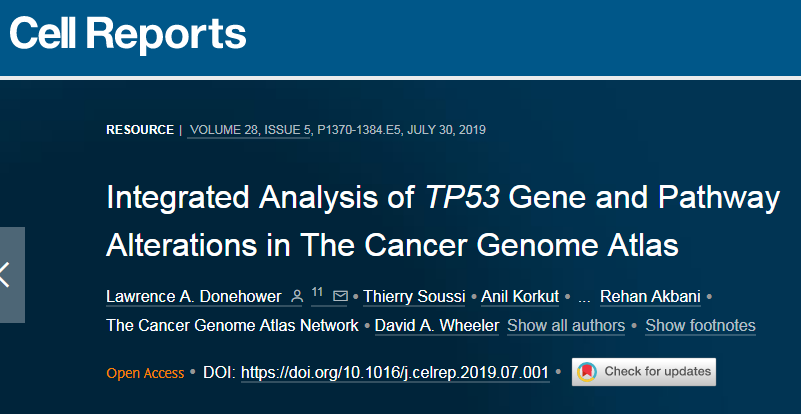Image resolution: width=801 pixels, height=414 pixels.
Task: Open author David A. Wheeler
Action: point(437,326)
